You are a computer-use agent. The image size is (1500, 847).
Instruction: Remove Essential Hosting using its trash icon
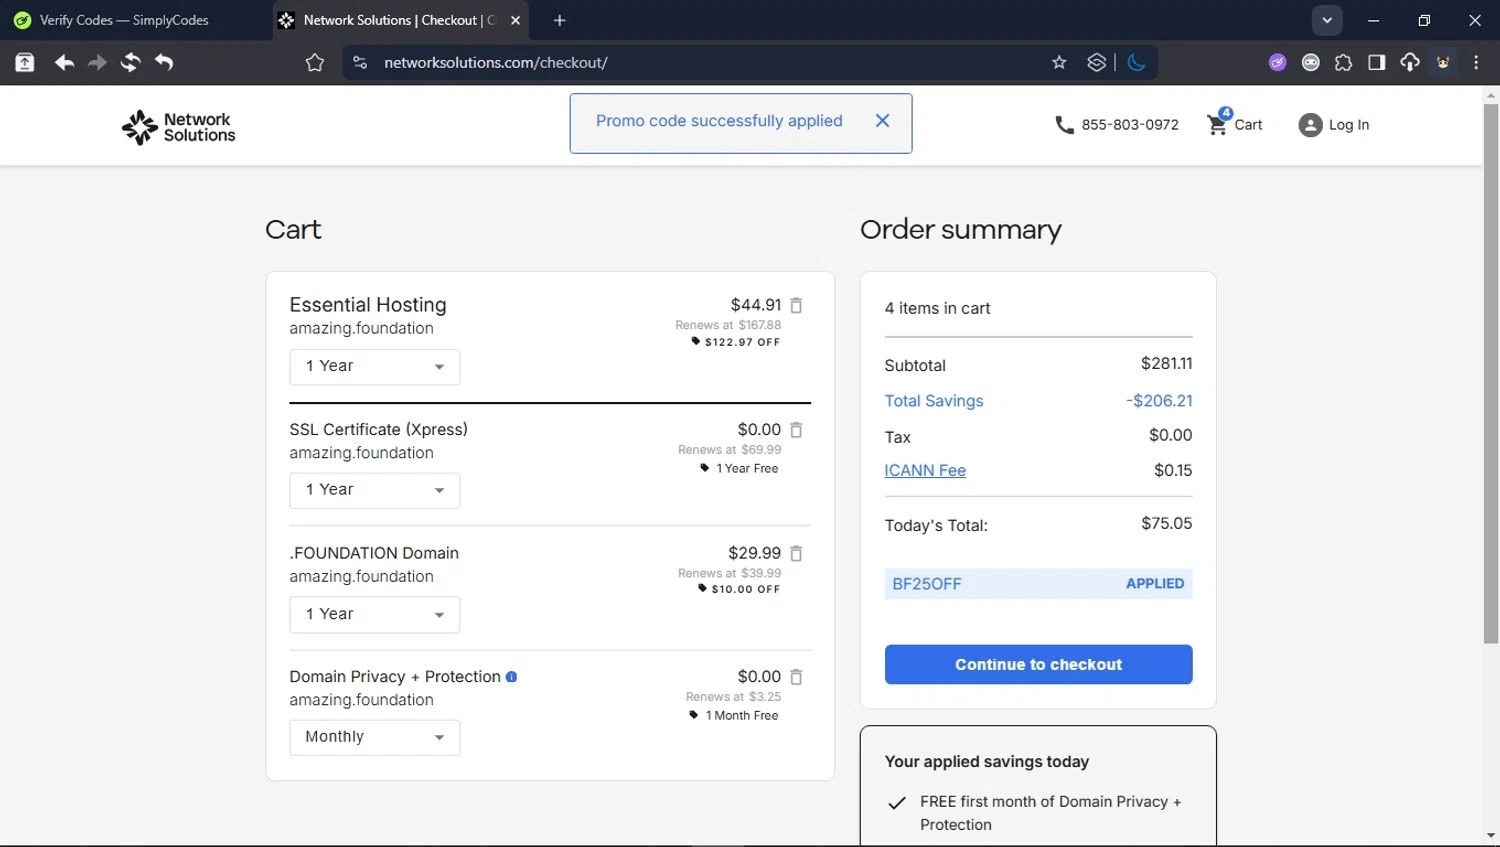point(796,305)
